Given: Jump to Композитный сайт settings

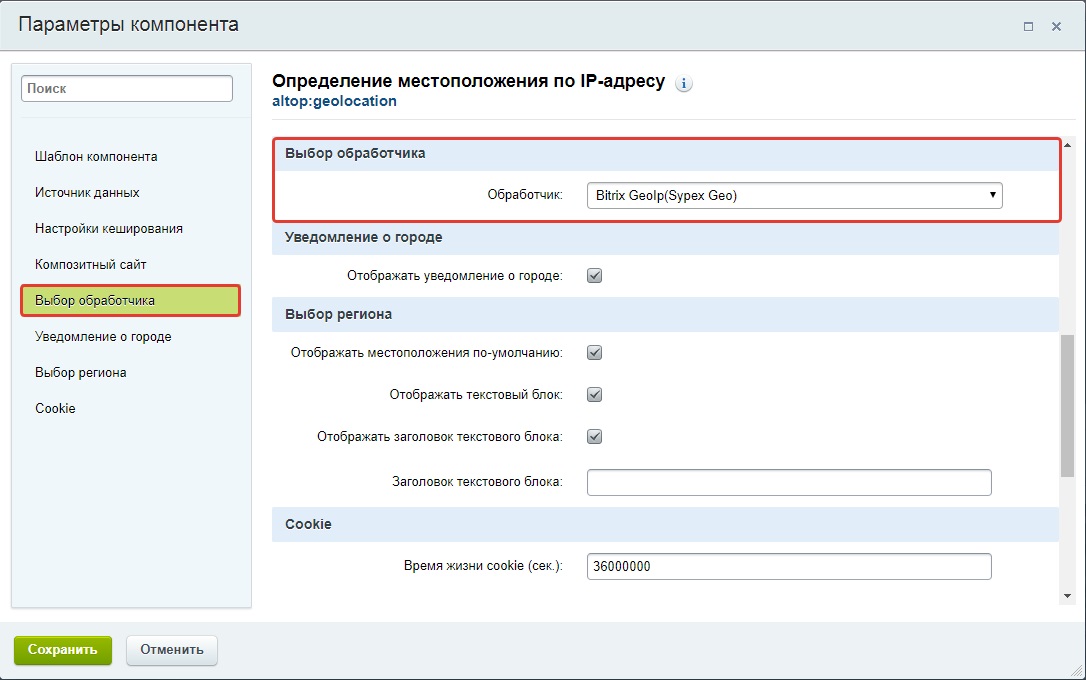Looking at the screenshot, I should (x=91, y=265).
